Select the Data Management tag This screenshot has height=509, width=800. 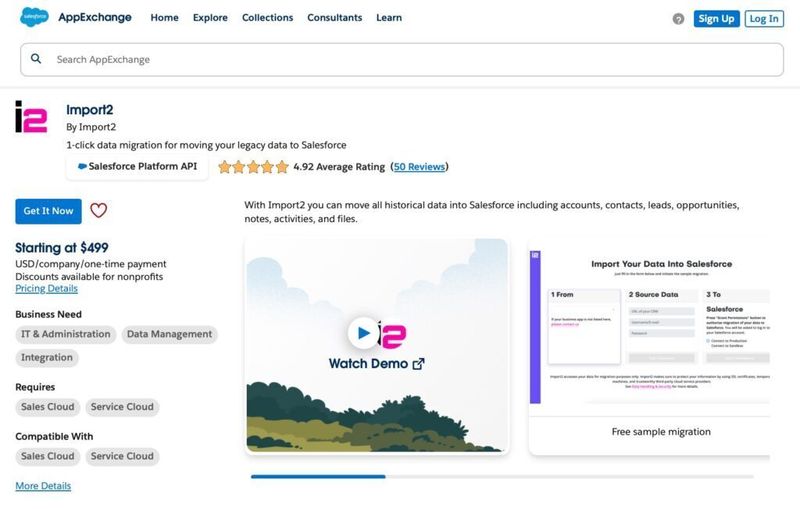tap(169, 334)
